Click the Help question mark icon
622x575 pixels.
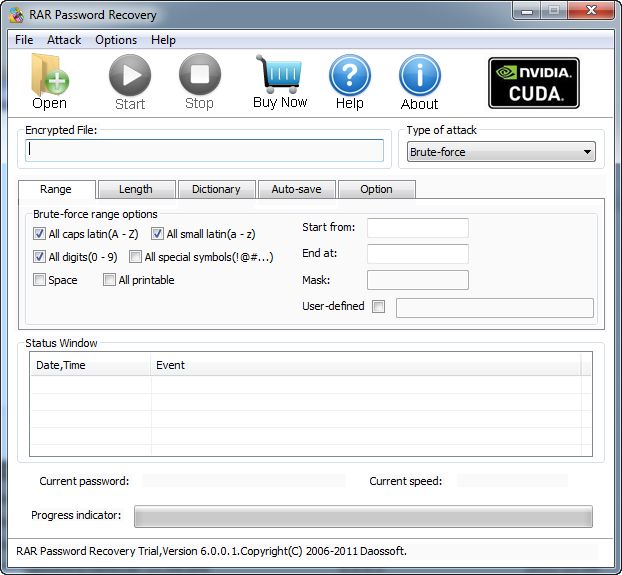click(349, 76)
